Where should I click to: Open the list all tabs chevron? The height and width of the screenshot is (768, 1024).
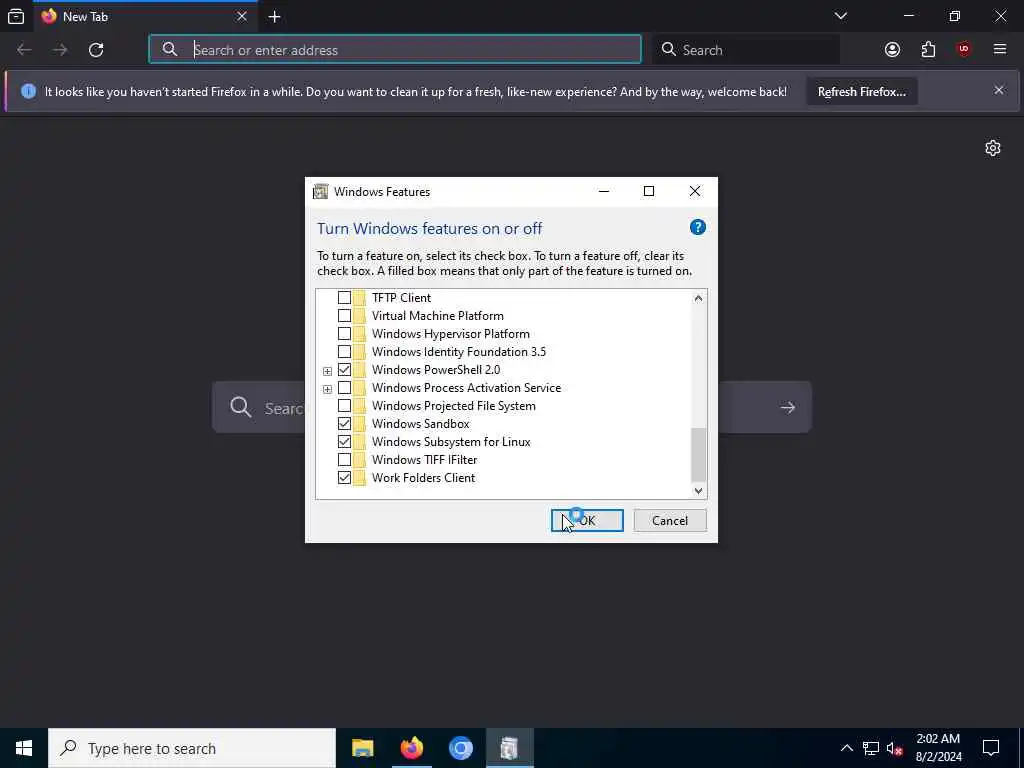click(x=841, y=16)
